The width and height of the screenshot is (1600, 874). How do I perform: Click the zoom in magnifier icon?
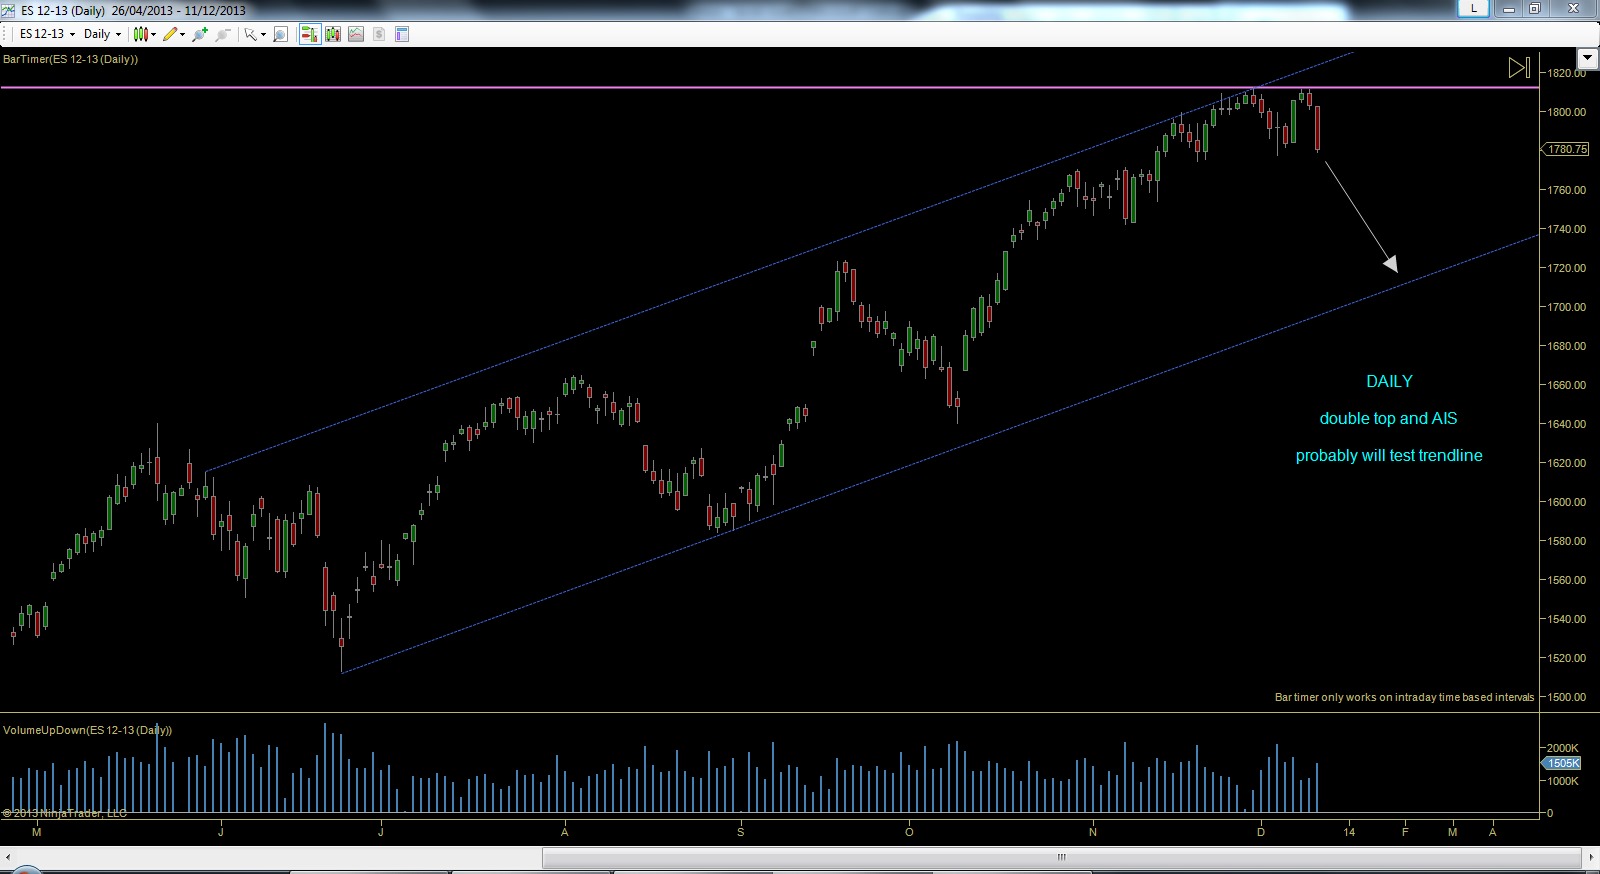click(200, 34)
